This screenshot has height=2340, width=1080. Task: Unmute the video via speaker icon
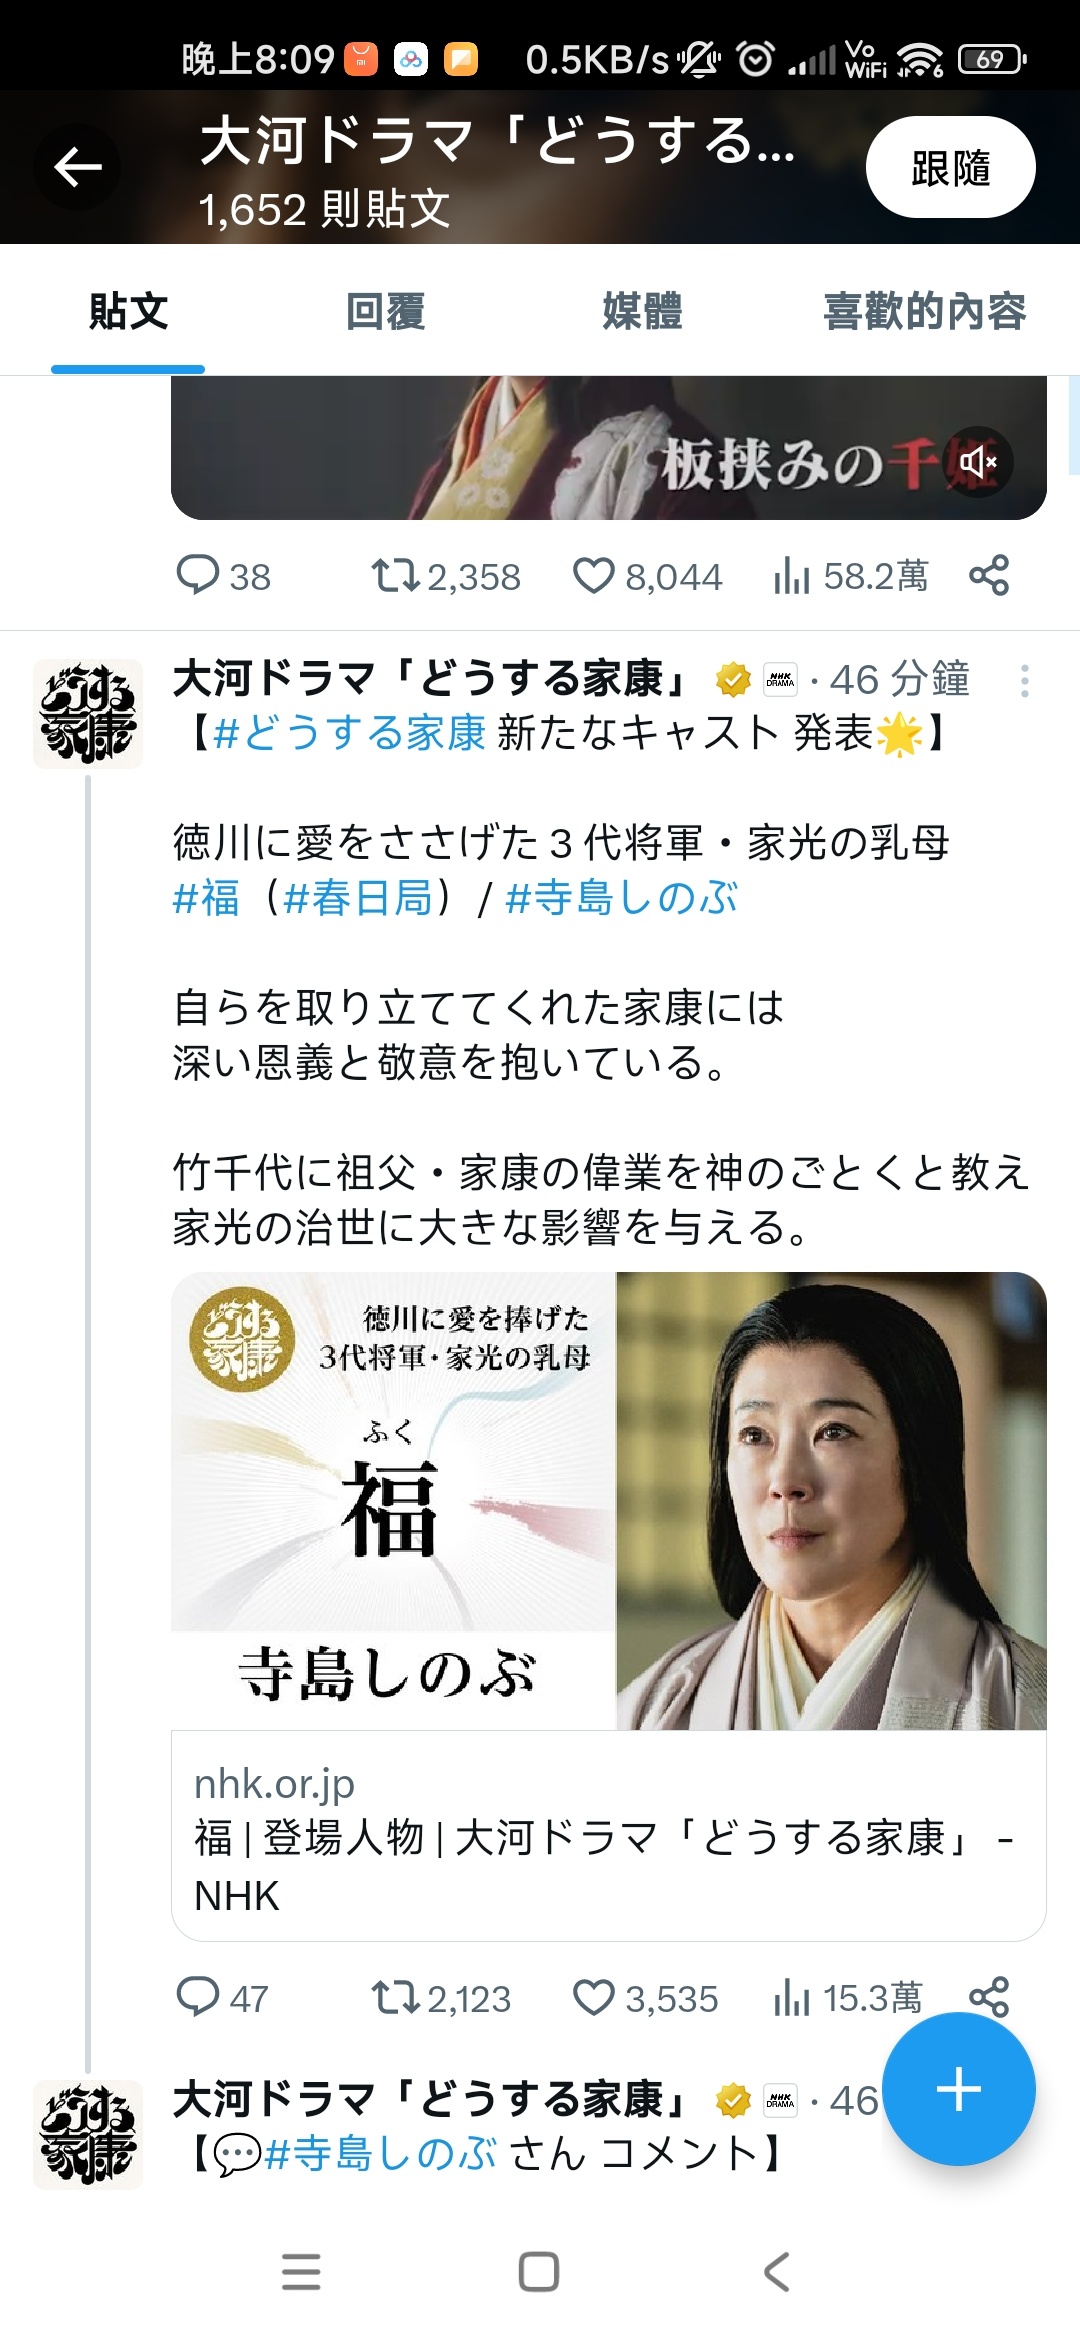pyautogui.click(x=979, y=461)
